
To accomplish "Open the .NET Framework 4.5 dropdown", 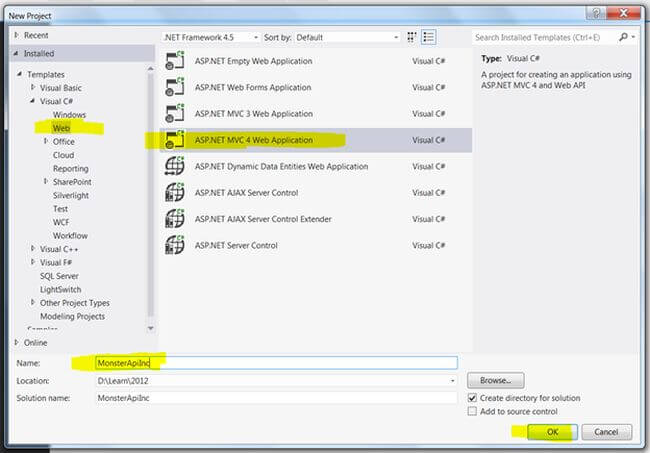I will [x=211, y=37].
